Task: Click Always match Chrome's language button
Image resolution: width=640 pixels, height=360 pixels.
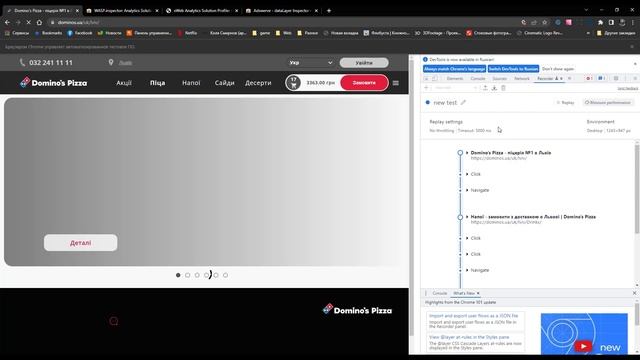Action: click(454, 69)
